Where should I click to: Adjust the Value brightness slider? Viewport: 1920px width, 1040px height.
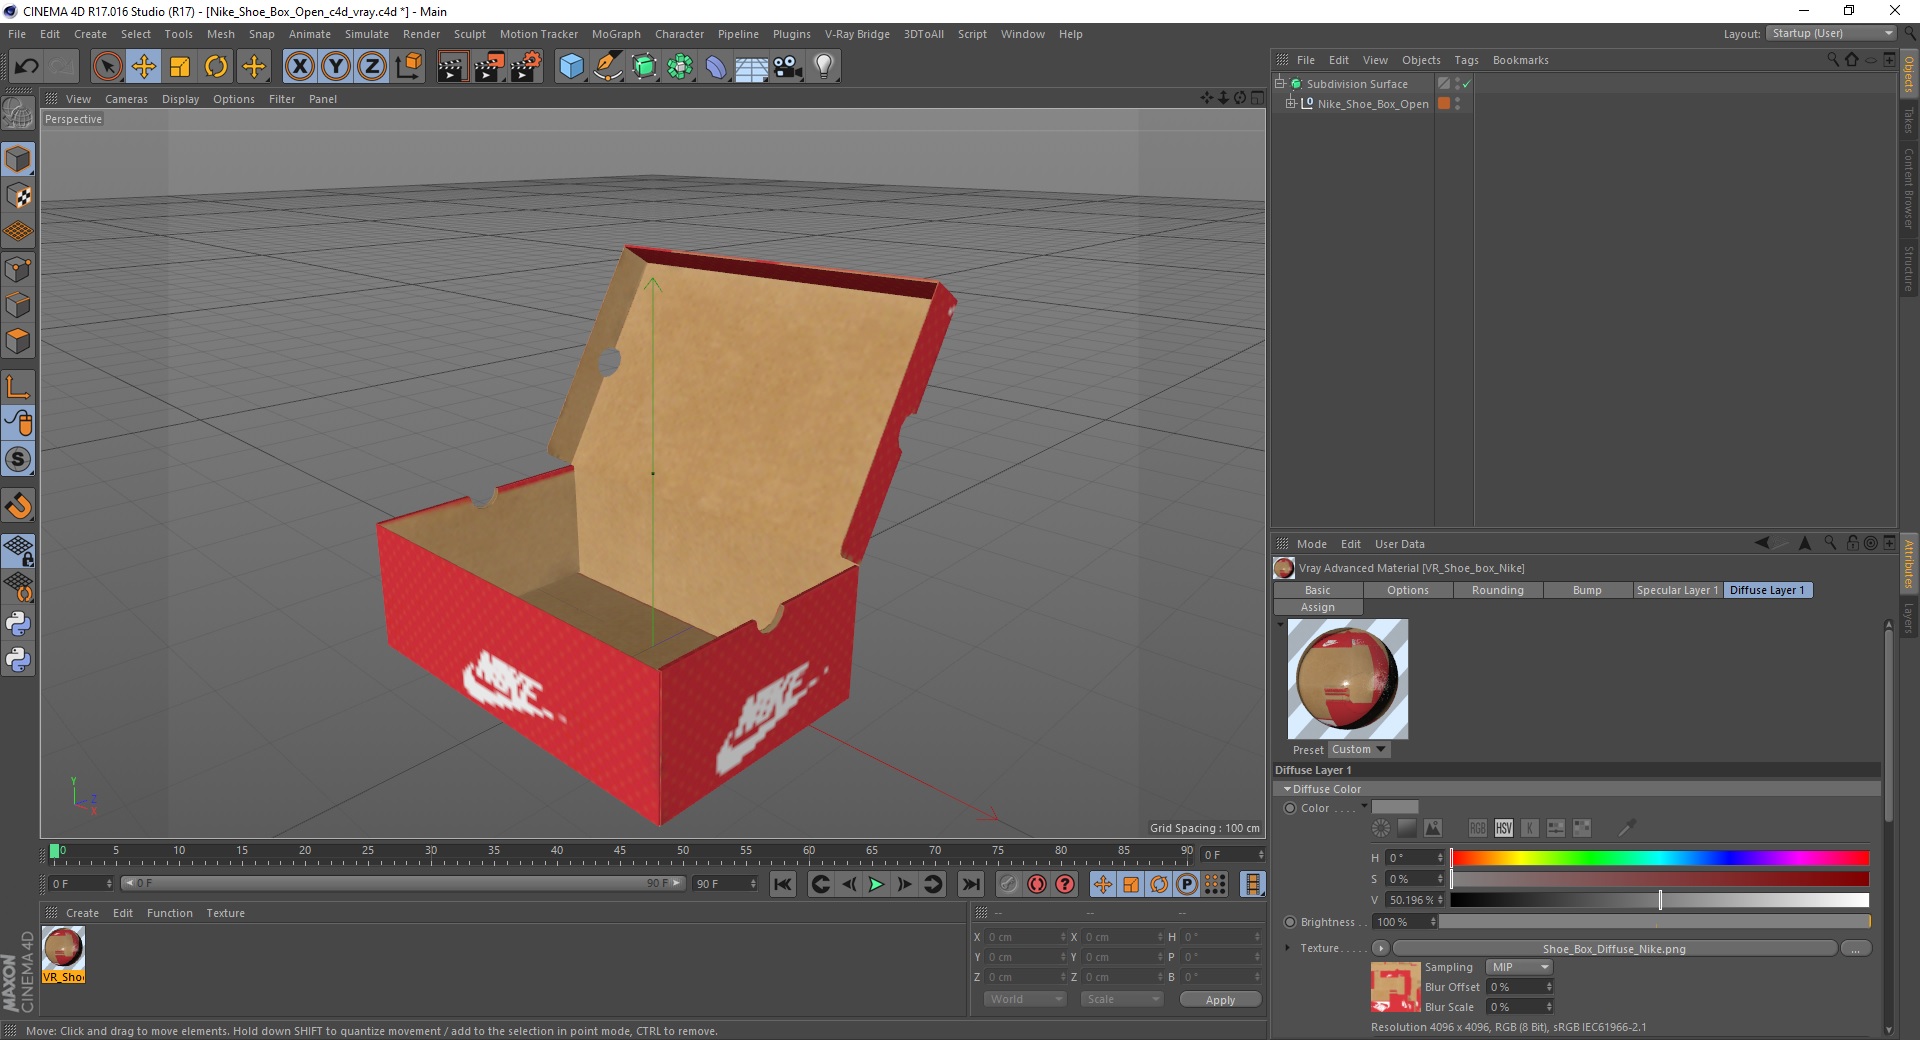point(1660,900)
